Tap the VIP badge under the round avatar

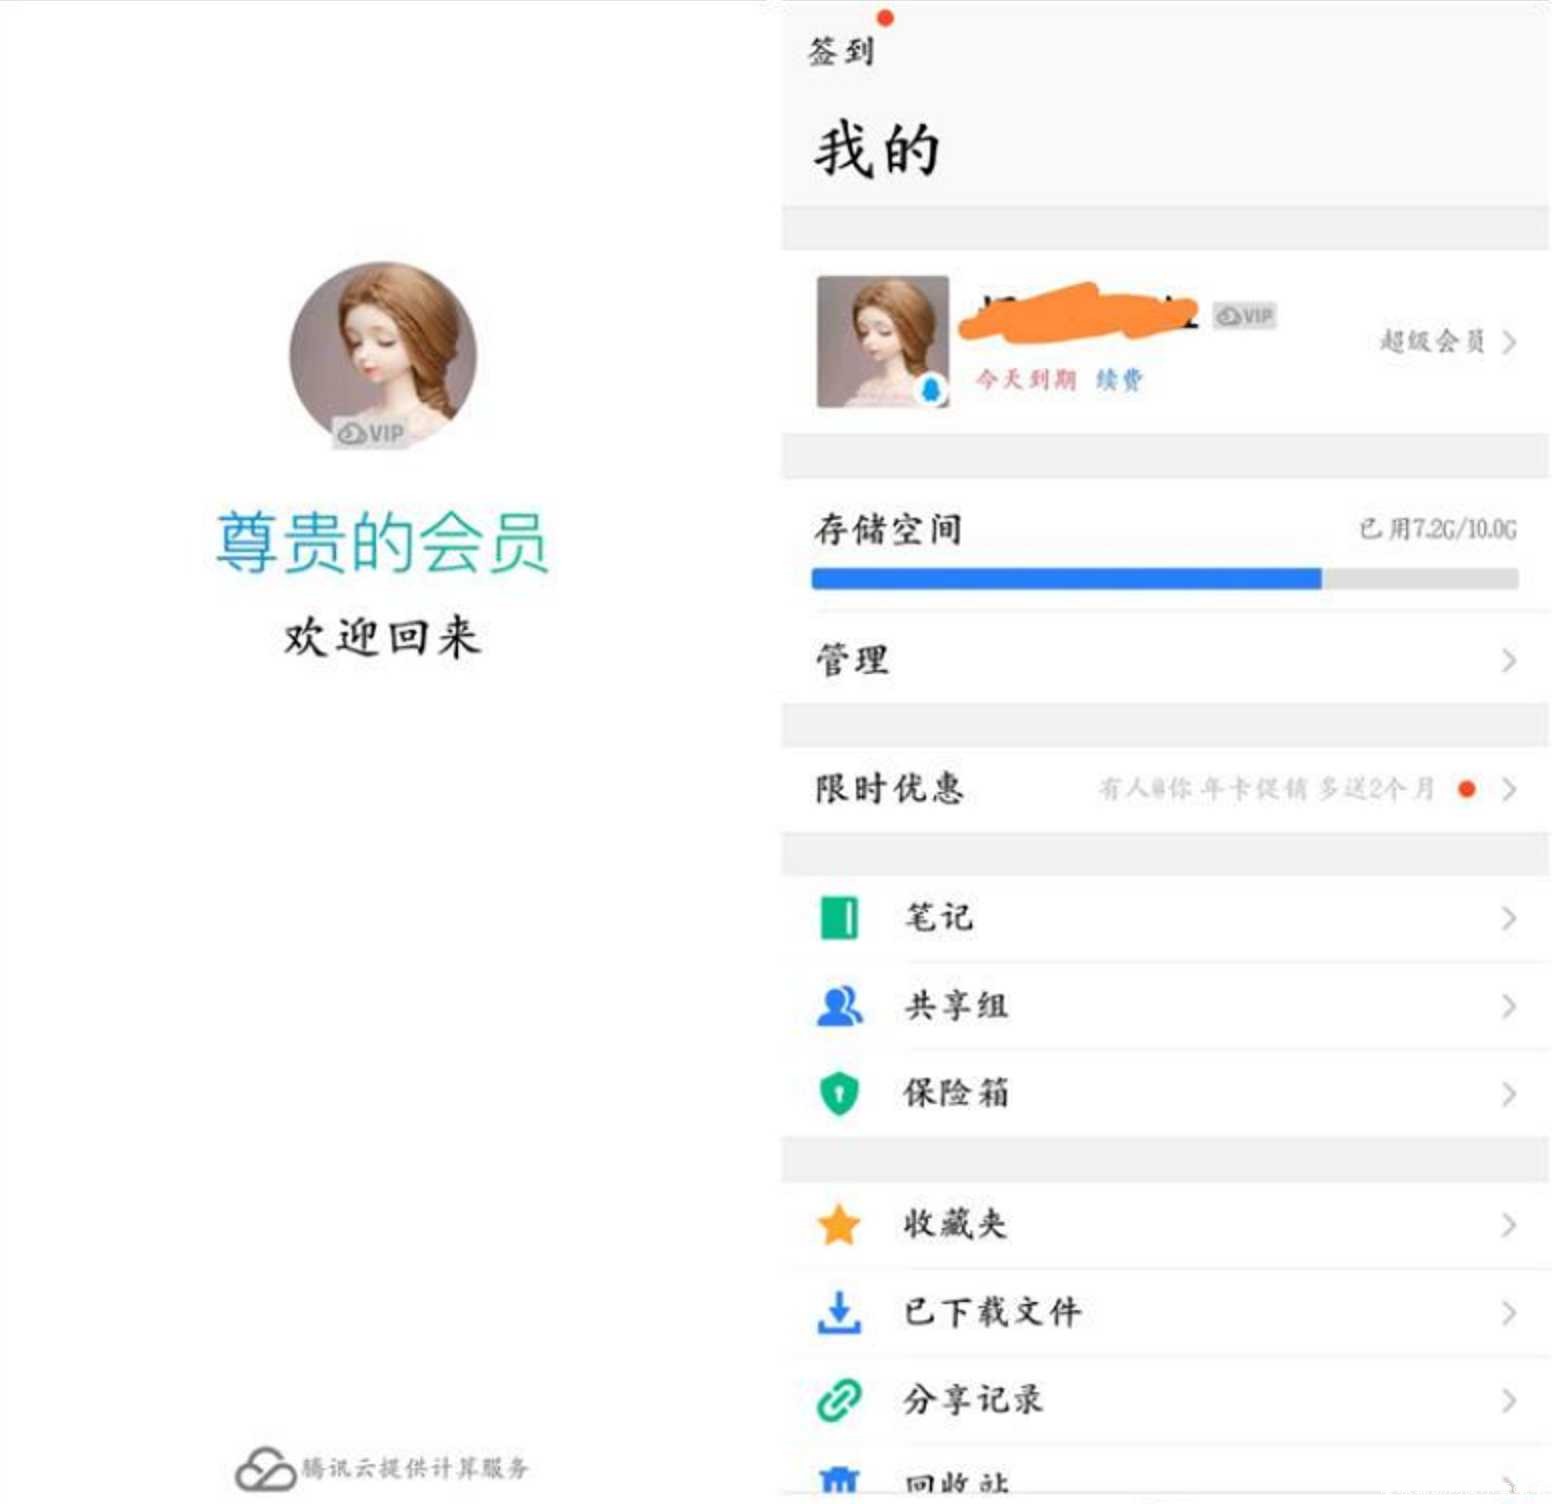coord(370,433)
